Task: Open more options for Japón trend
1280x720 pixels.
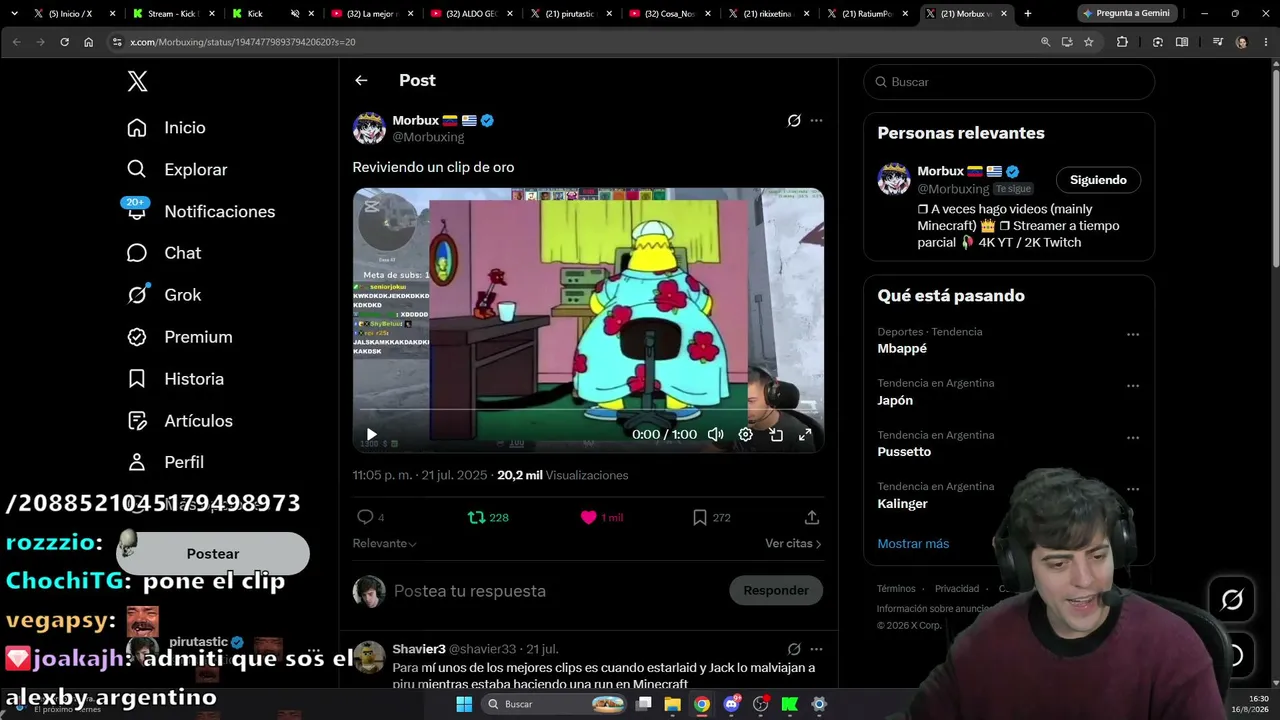Action: click(1133, 386)
